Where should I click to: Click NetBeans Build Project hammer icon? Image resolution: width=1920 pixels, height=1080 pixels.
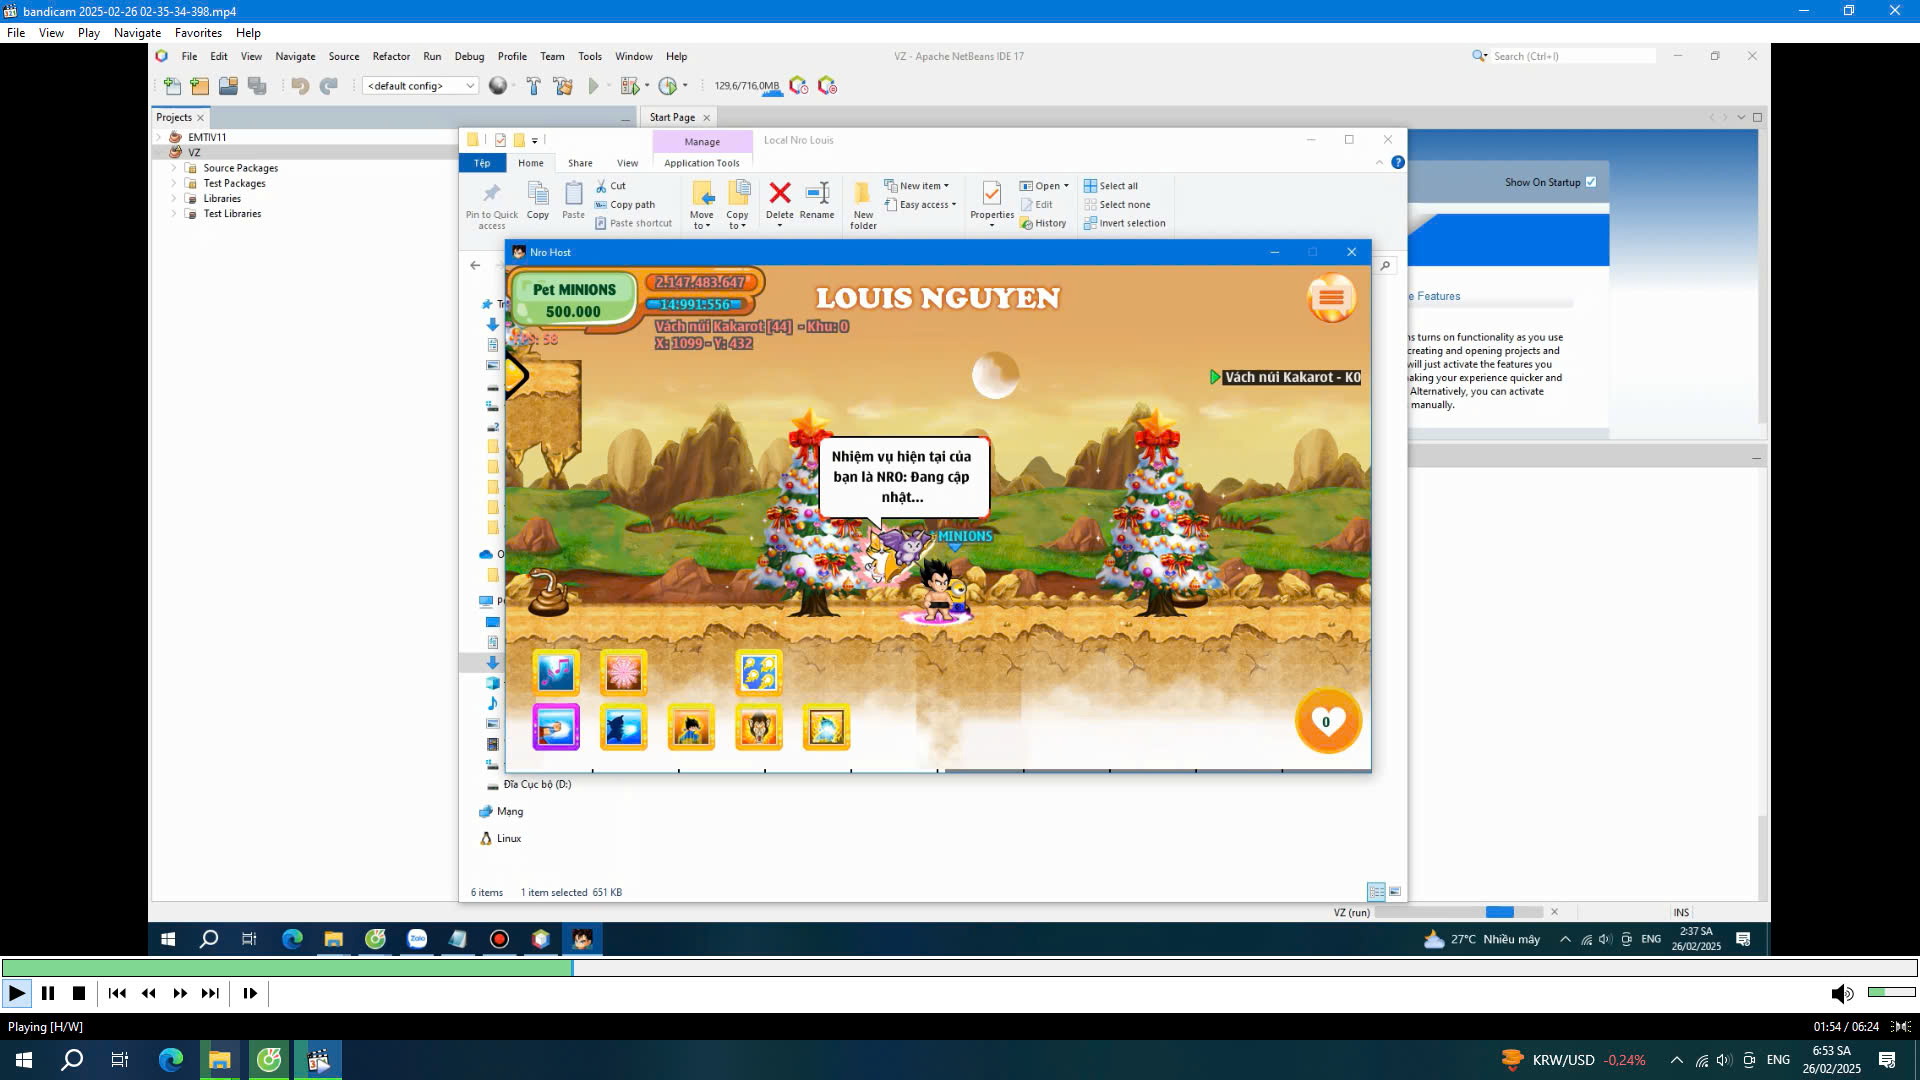(x=533, y=86)
